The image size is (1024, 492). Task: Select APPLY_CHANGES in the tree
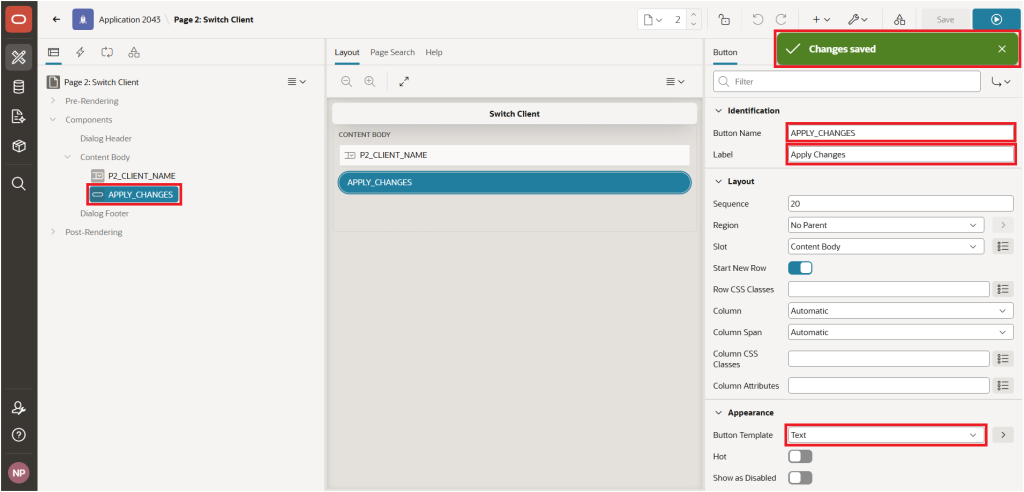point(133,194)
